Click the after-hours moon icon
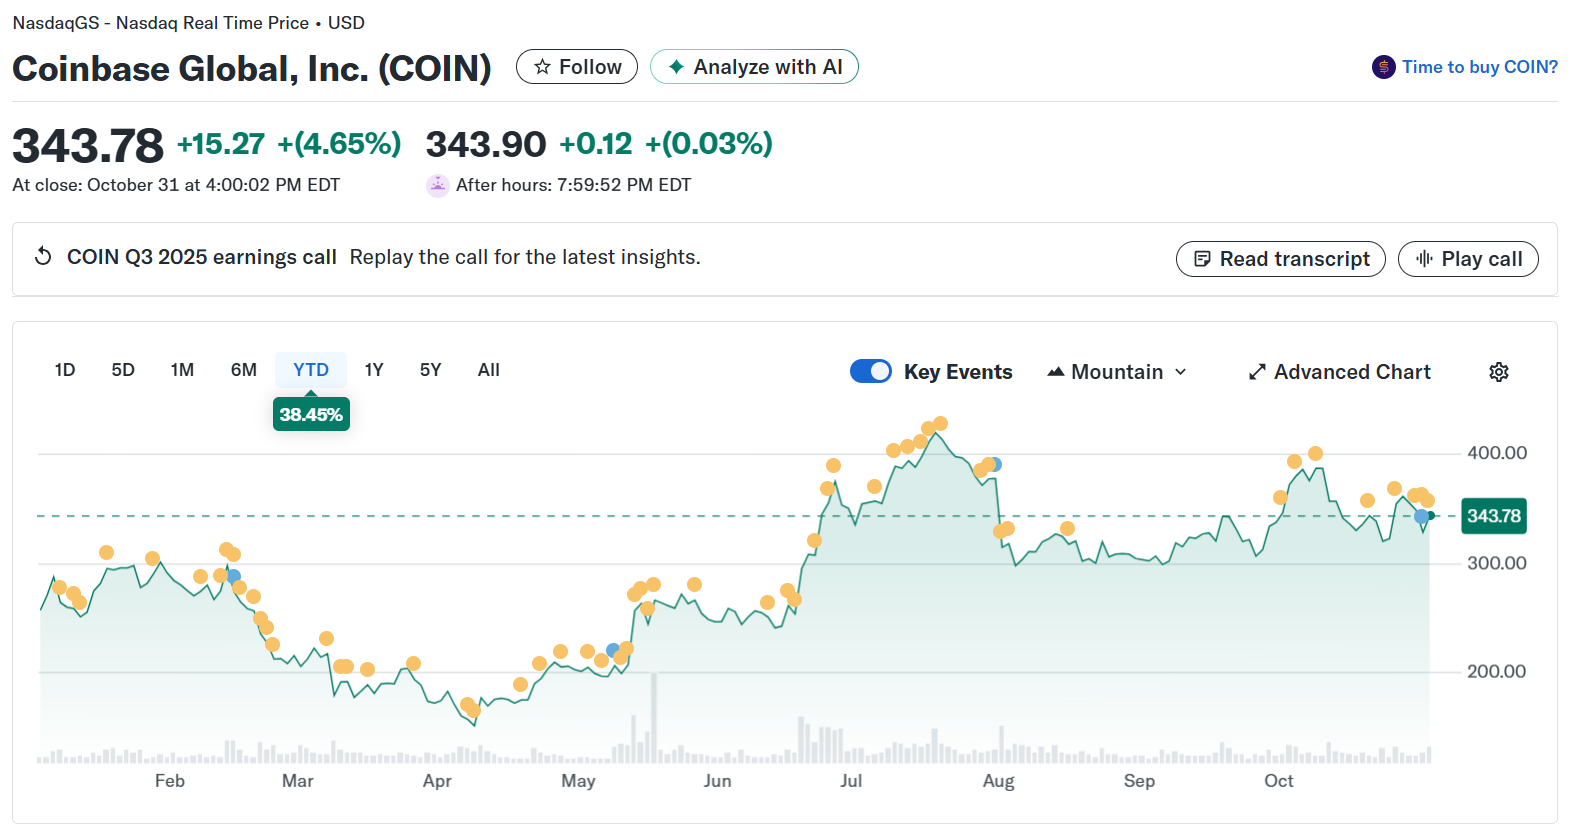The image size is (1591, 838). (437, 185)
